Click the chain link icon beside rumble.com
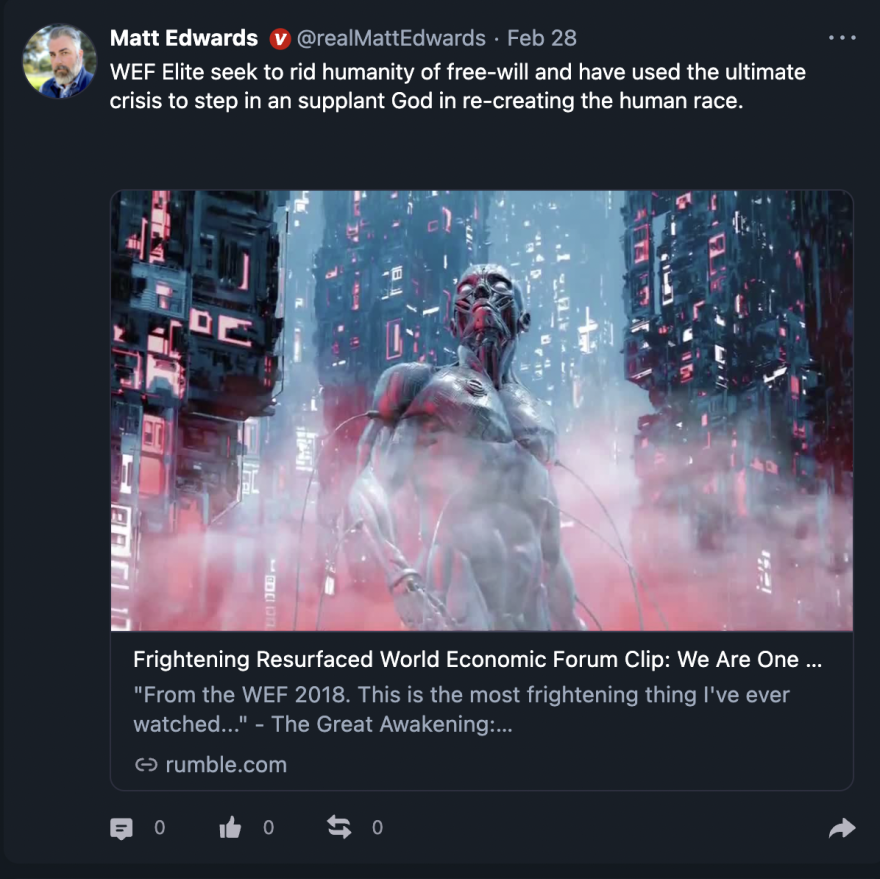This screenshot has width=880, height=879. pyautogui.click(x=146, y=765)
